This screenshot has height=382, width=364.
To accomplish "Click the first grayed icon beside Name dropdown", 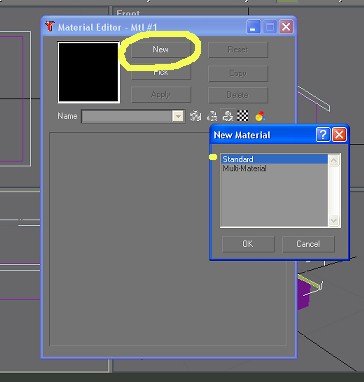I will click(x=195, y=116).
